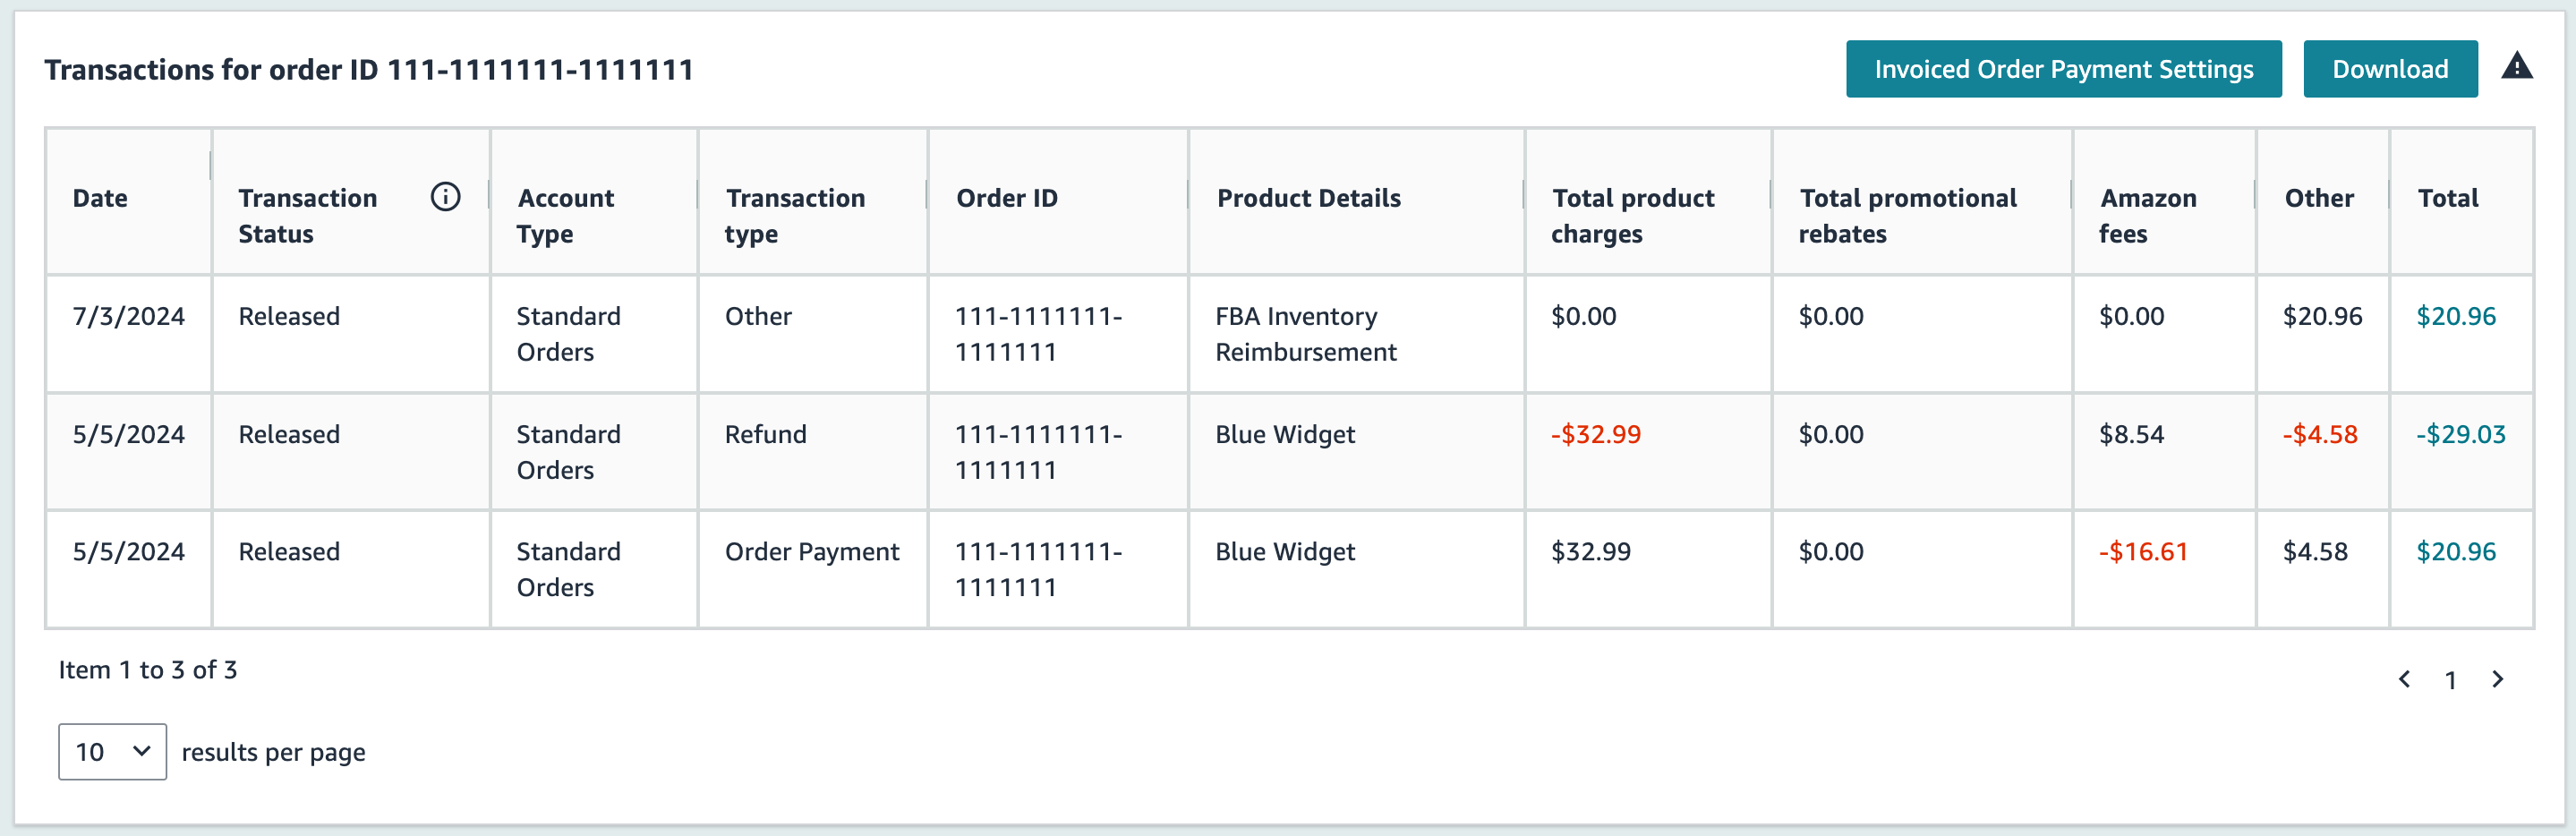Click the Total promotional rebates header
The image size is (2576, 836).
[x=1907, y=216]
